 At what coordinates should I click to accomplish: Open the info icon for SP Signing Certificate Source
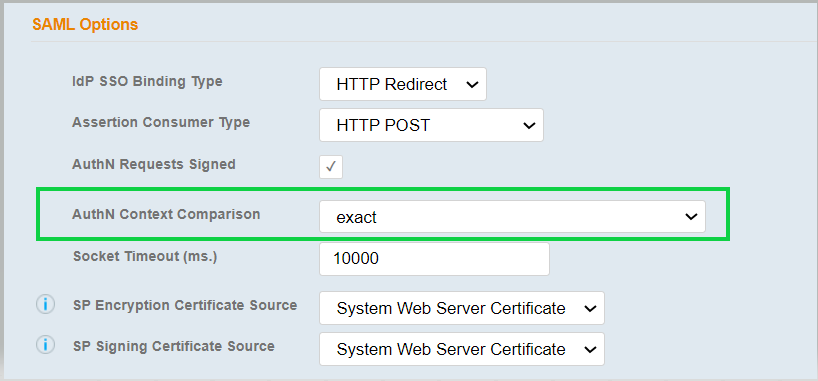click(45, 345)
